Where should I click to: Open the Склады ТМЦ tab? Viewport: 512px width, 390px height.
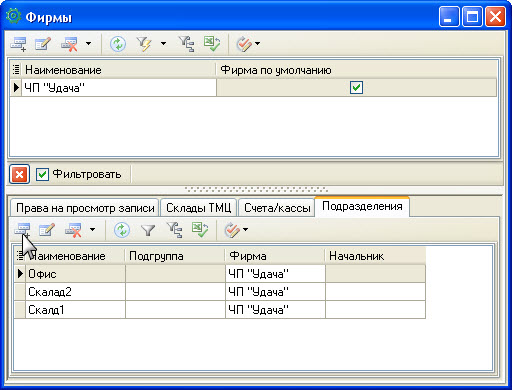(x=199, y=208)
